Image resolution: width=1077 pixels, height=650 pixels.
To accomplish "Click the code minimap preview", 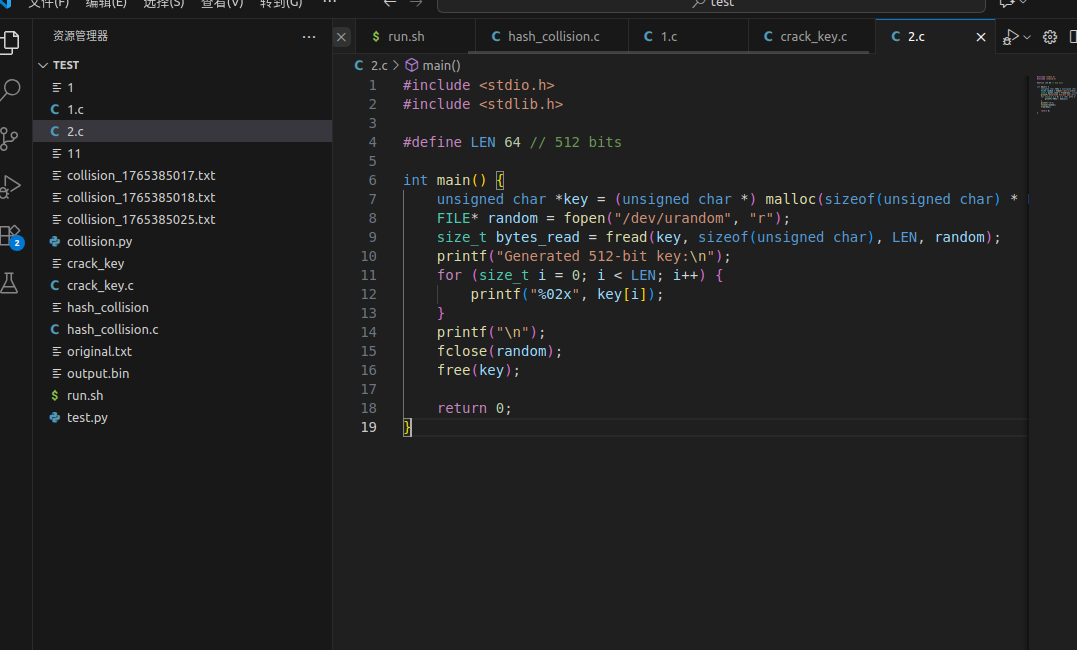I will [1054, 93].
